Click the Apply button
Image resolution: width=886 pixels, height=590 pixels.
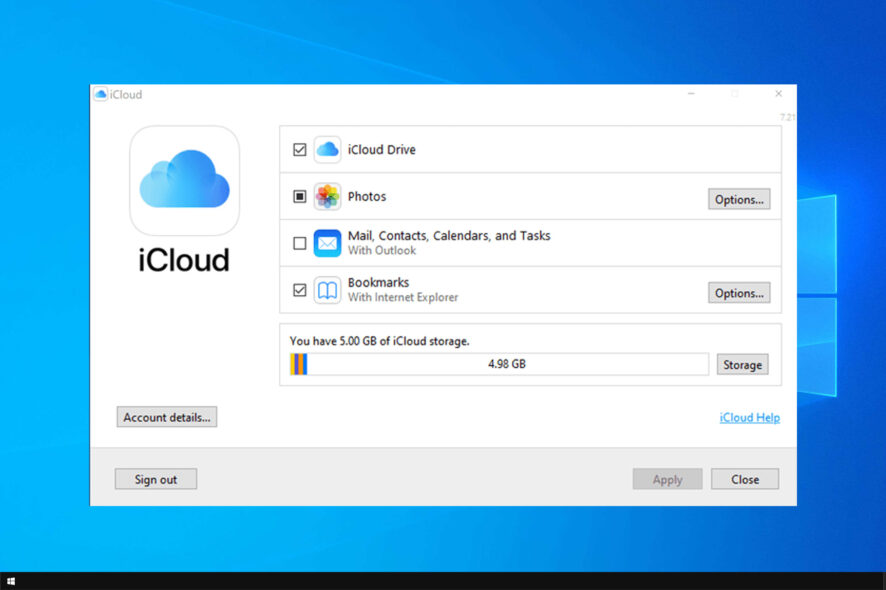[x=667, y=479]
